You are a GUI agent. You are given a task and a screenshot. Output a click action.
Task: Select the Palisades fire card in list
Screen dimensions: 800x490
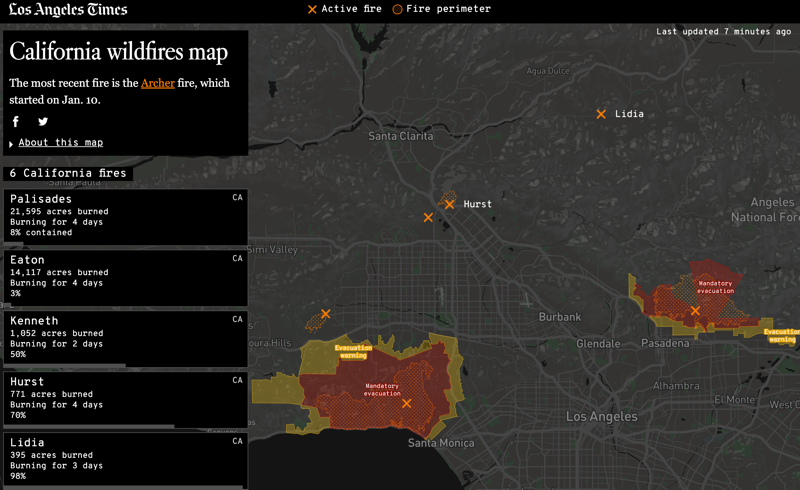125,216
